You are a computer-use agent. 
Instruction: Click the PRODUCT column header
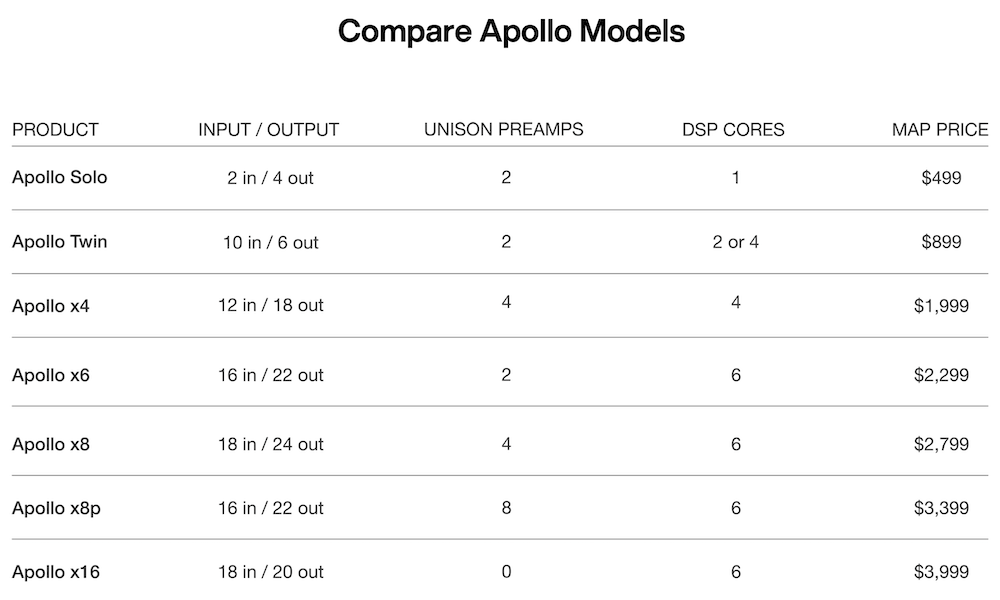click(x=55, y=130)
